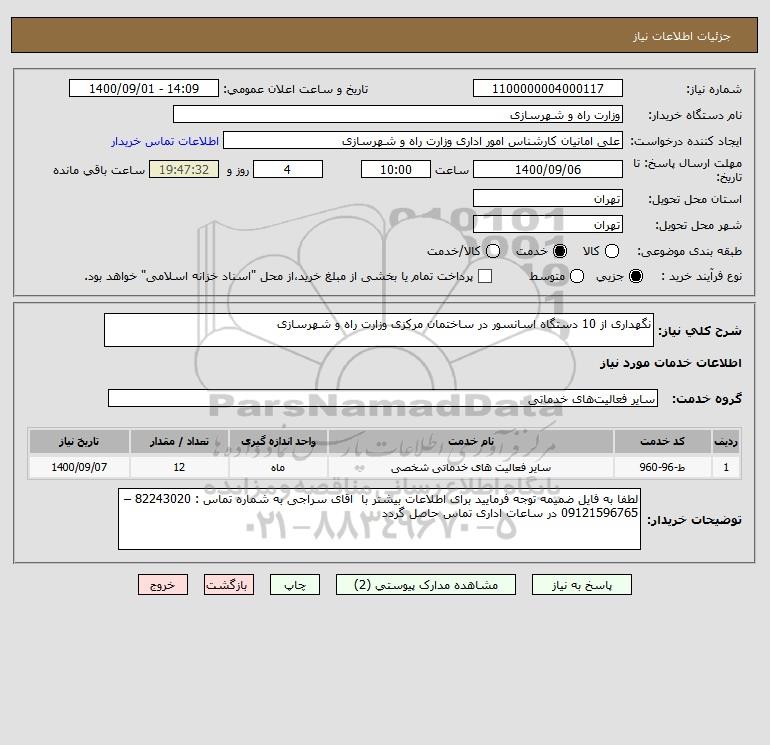The height and width of the screenshot is (745, 770).
Task: Open مشاهده مدارک پیوستی (2) button
Action: (x=426, y=585)
